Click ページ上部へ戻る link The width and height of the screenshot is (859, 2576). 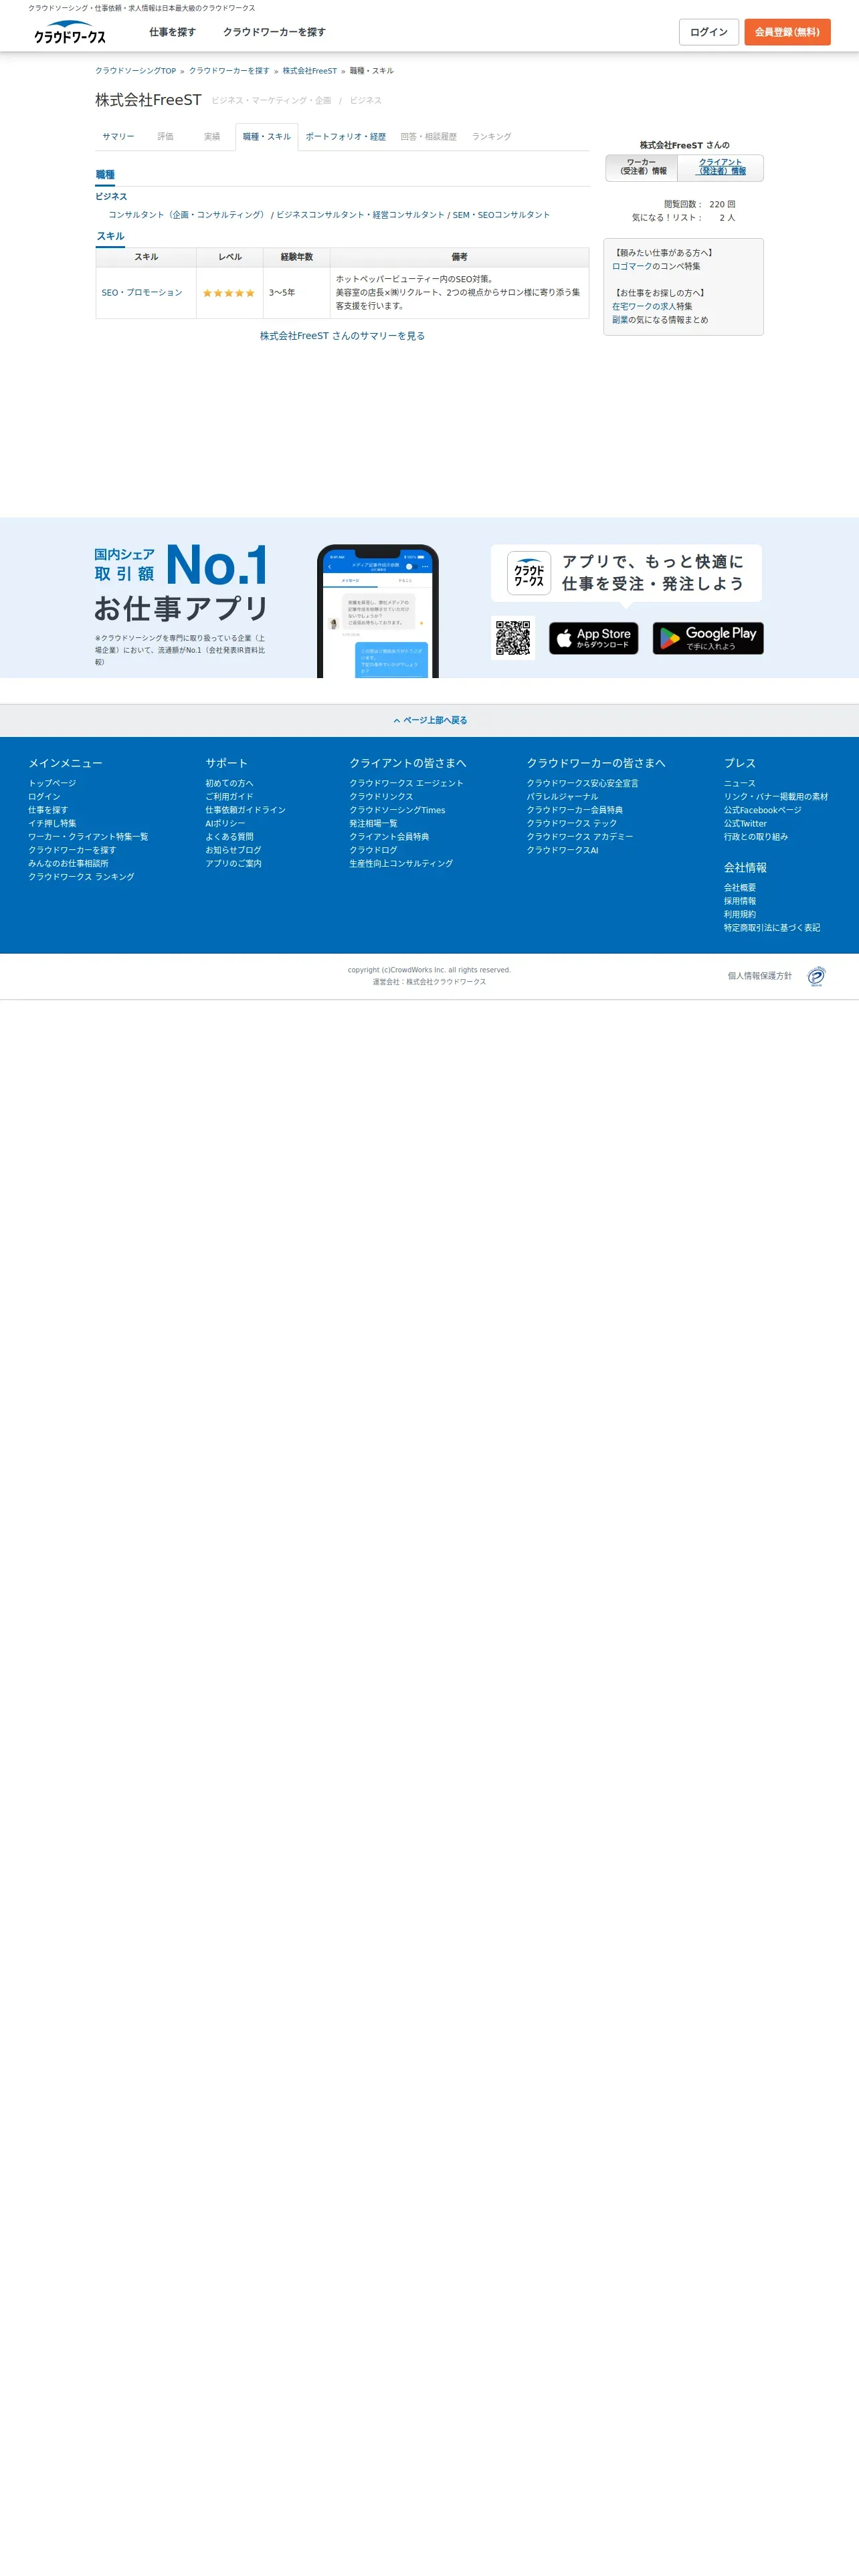pyautogui.click(x=430, y=720)
